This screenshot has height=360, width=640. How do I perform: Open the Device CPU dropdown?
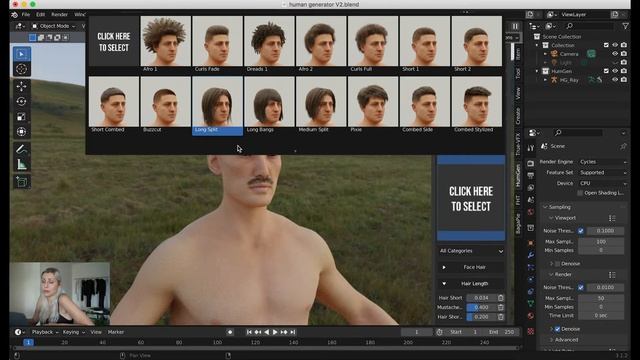coord(603,184)
